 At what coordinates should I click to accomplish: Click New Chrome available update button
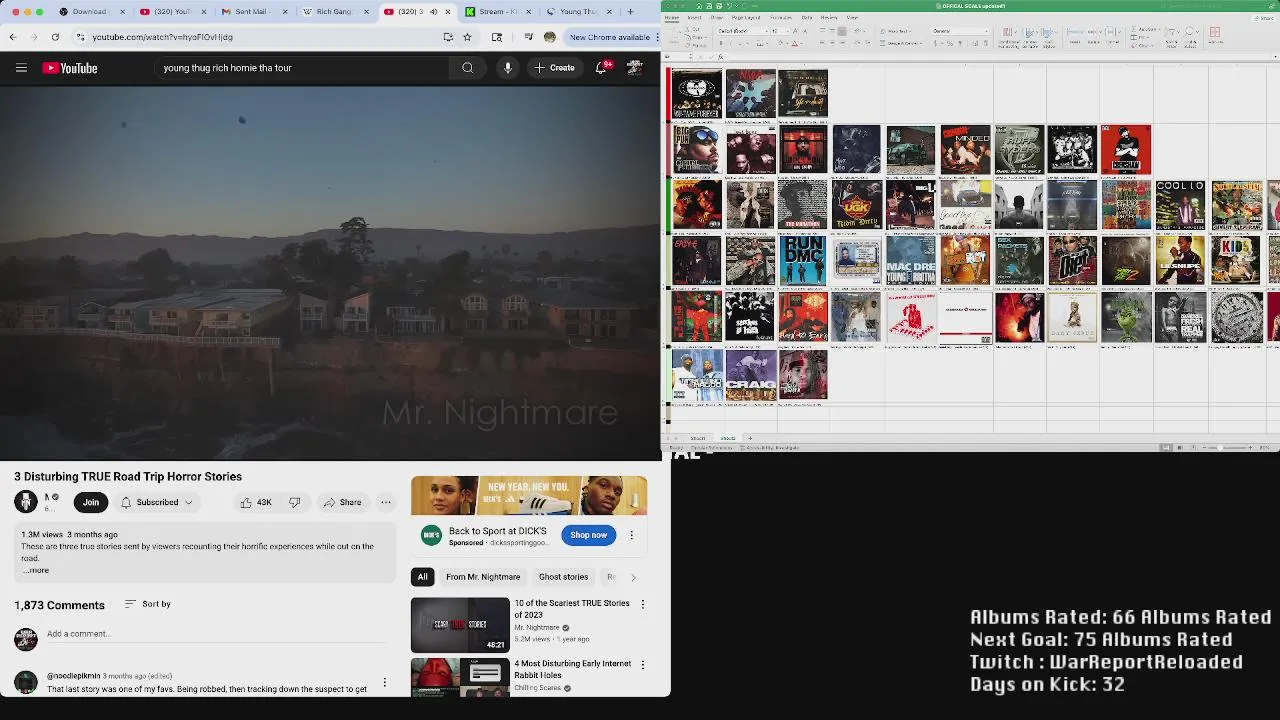tap(611, 37)
